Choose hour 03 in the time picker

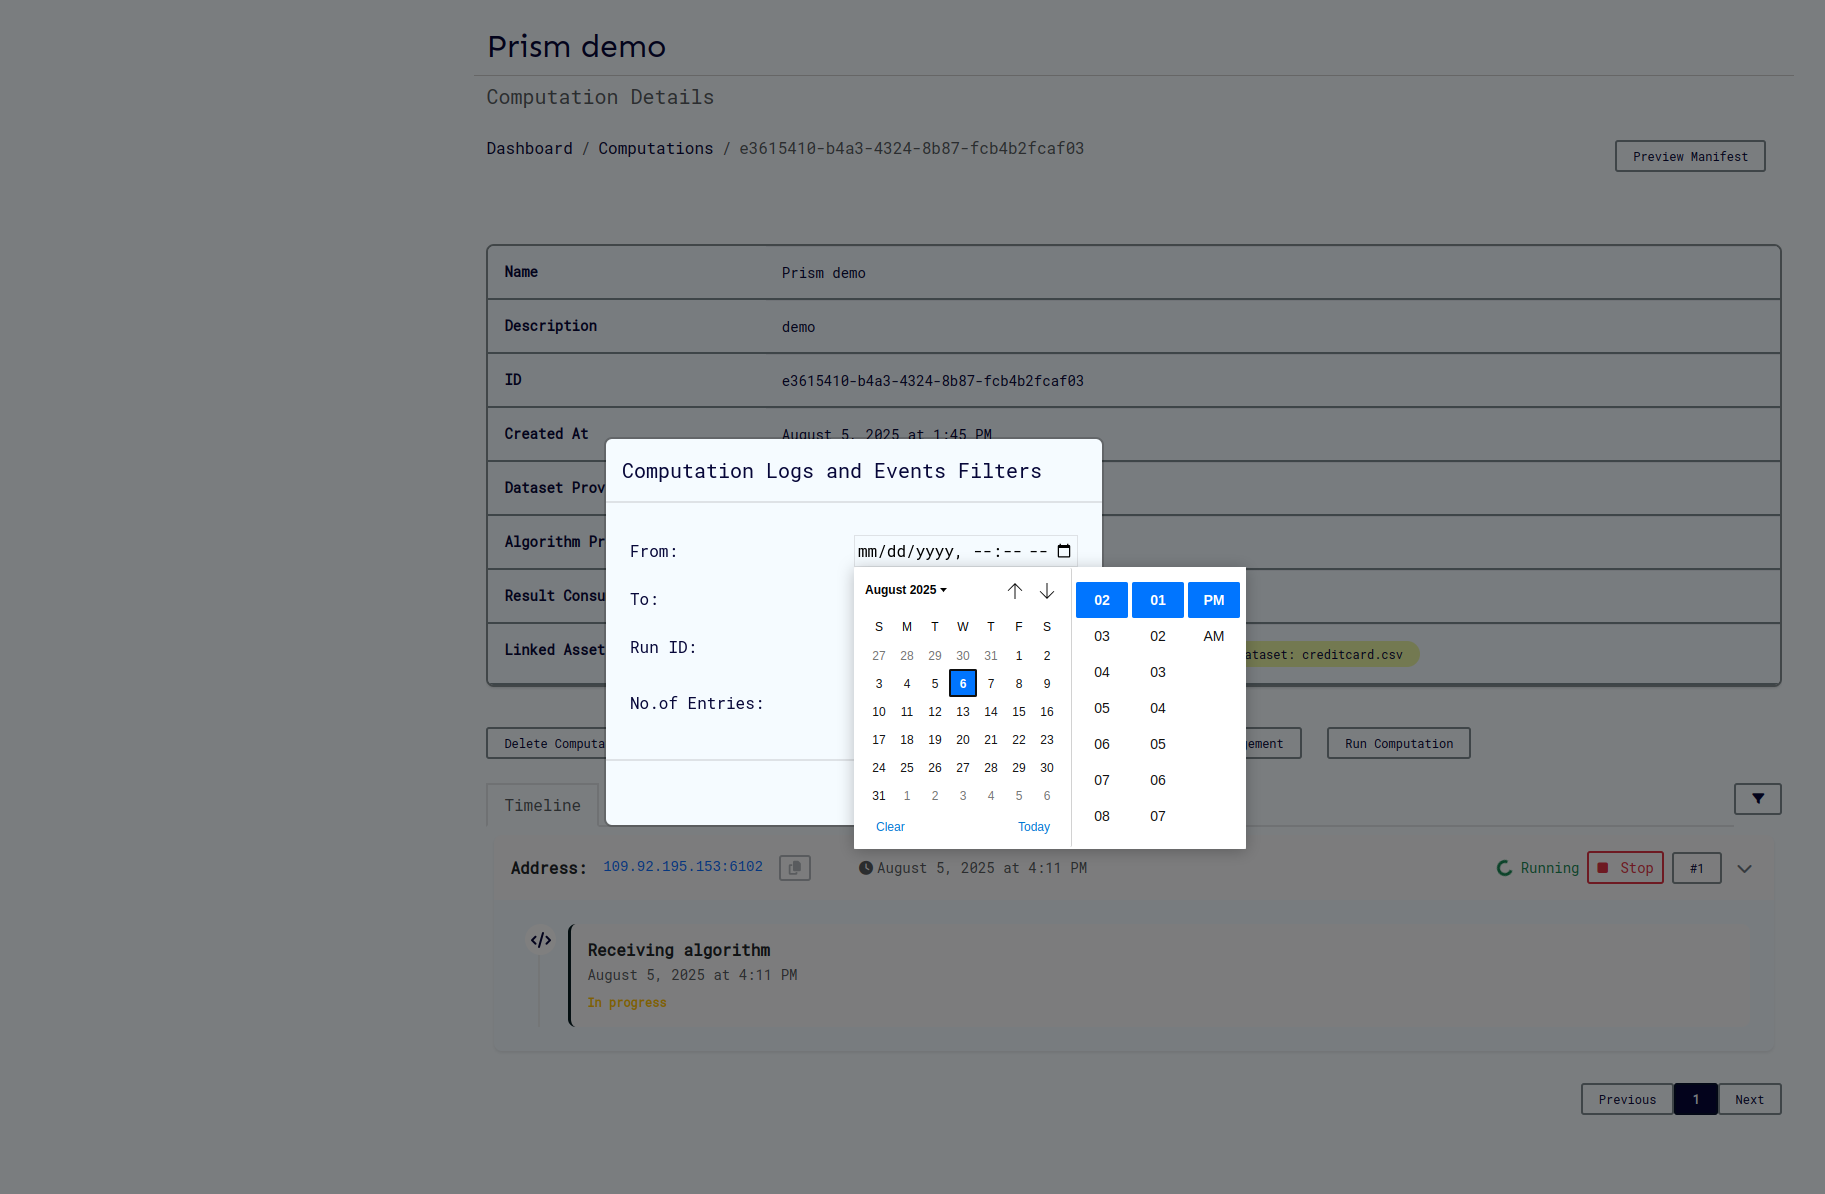point(1102,636)
